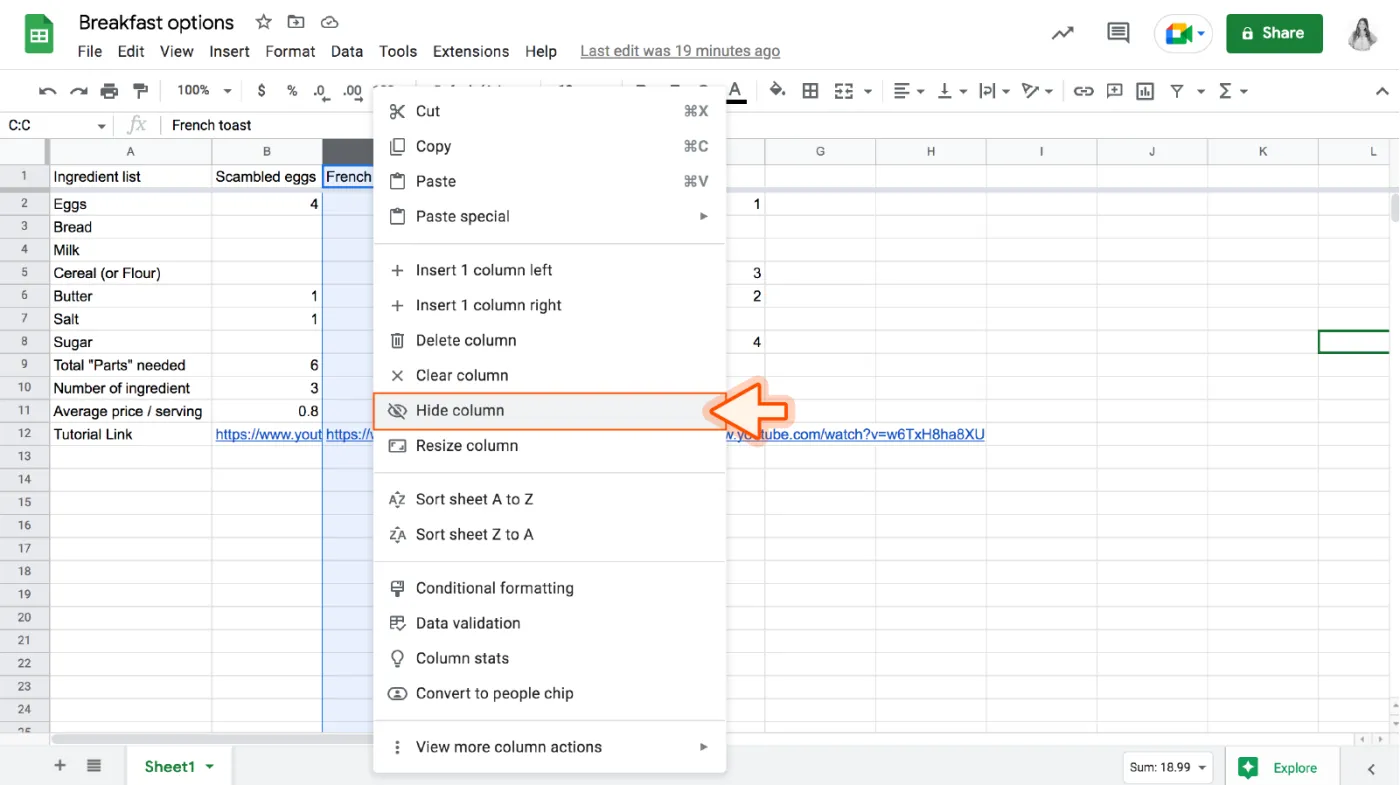This screenshot has height=785, width=1400.
Task: Open the Last edit was 19 minutes ago link
Action: (x=680, y=51)
